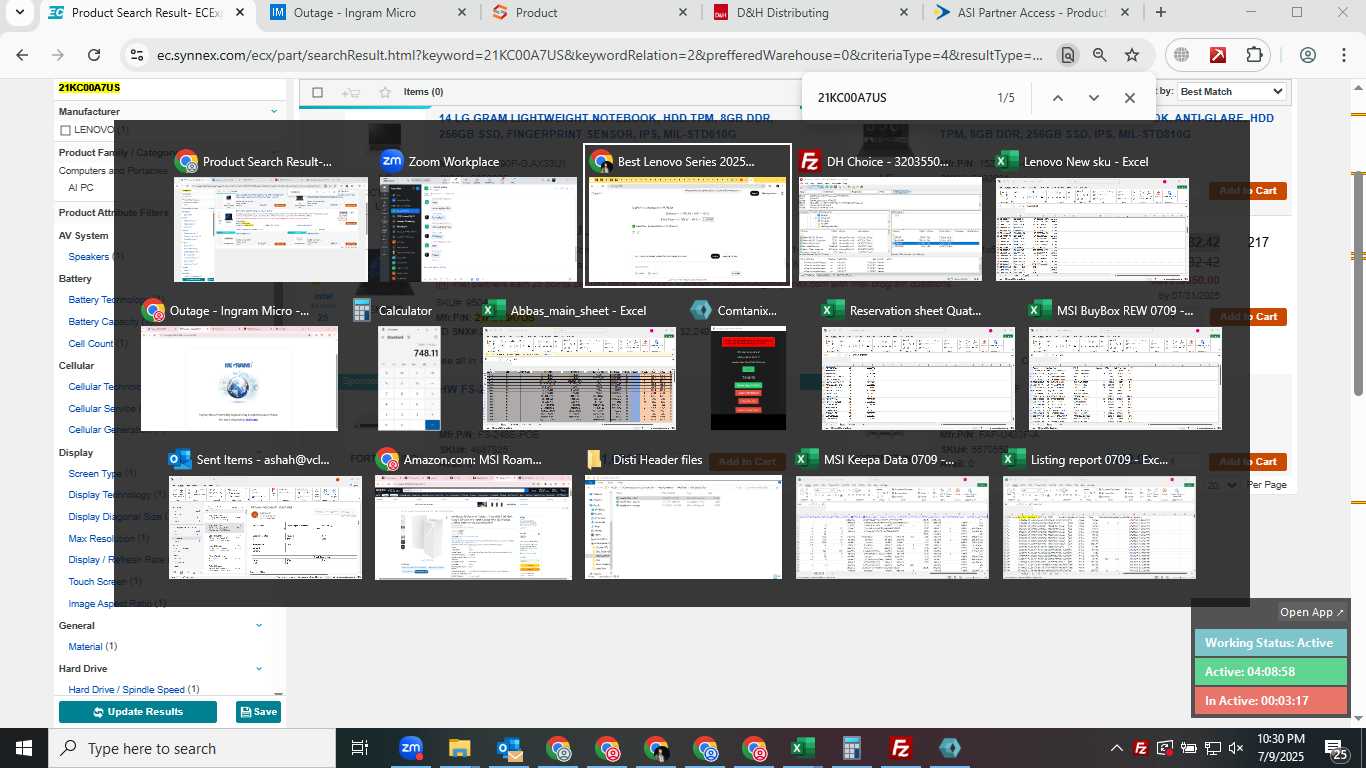Switch to Sent Items Outlook window
This screenshot has height=768, width=1366.
click(x=265, y=527)
